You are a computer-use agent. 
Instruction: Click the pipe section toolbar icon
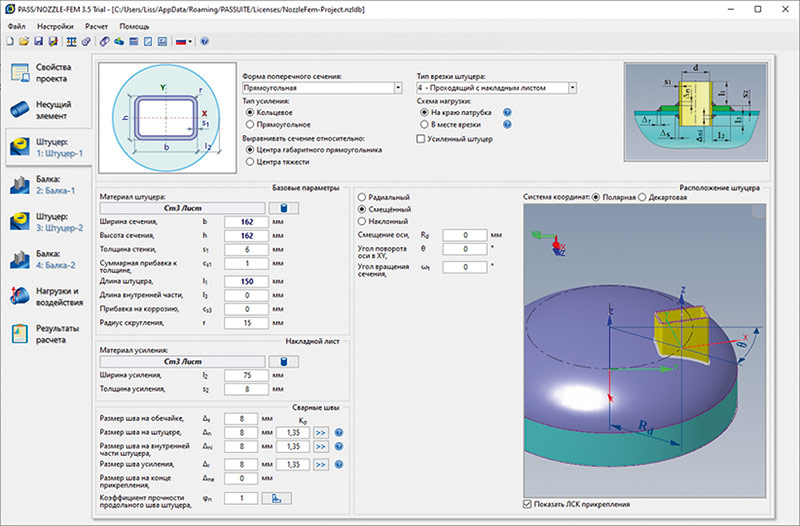(x=105, y=42)
